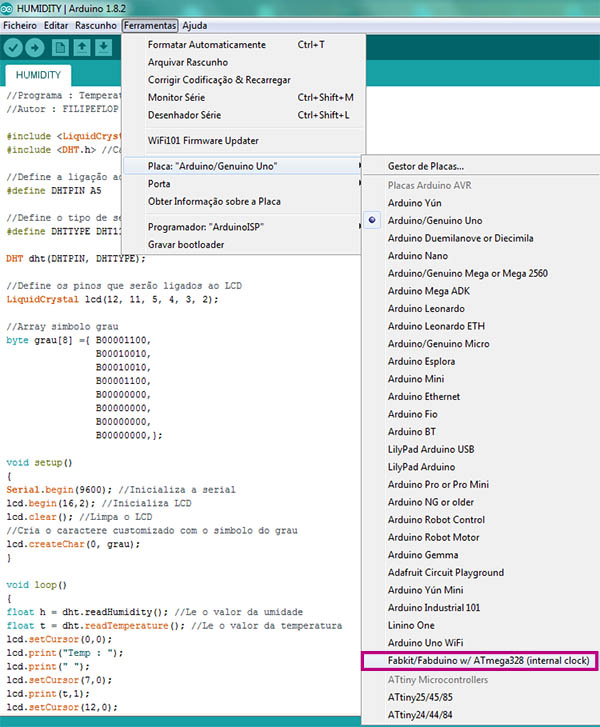Switch to the HUMIDITY sketch tab
The width and height of the screenshot is (600, 727).
(38, 75)
